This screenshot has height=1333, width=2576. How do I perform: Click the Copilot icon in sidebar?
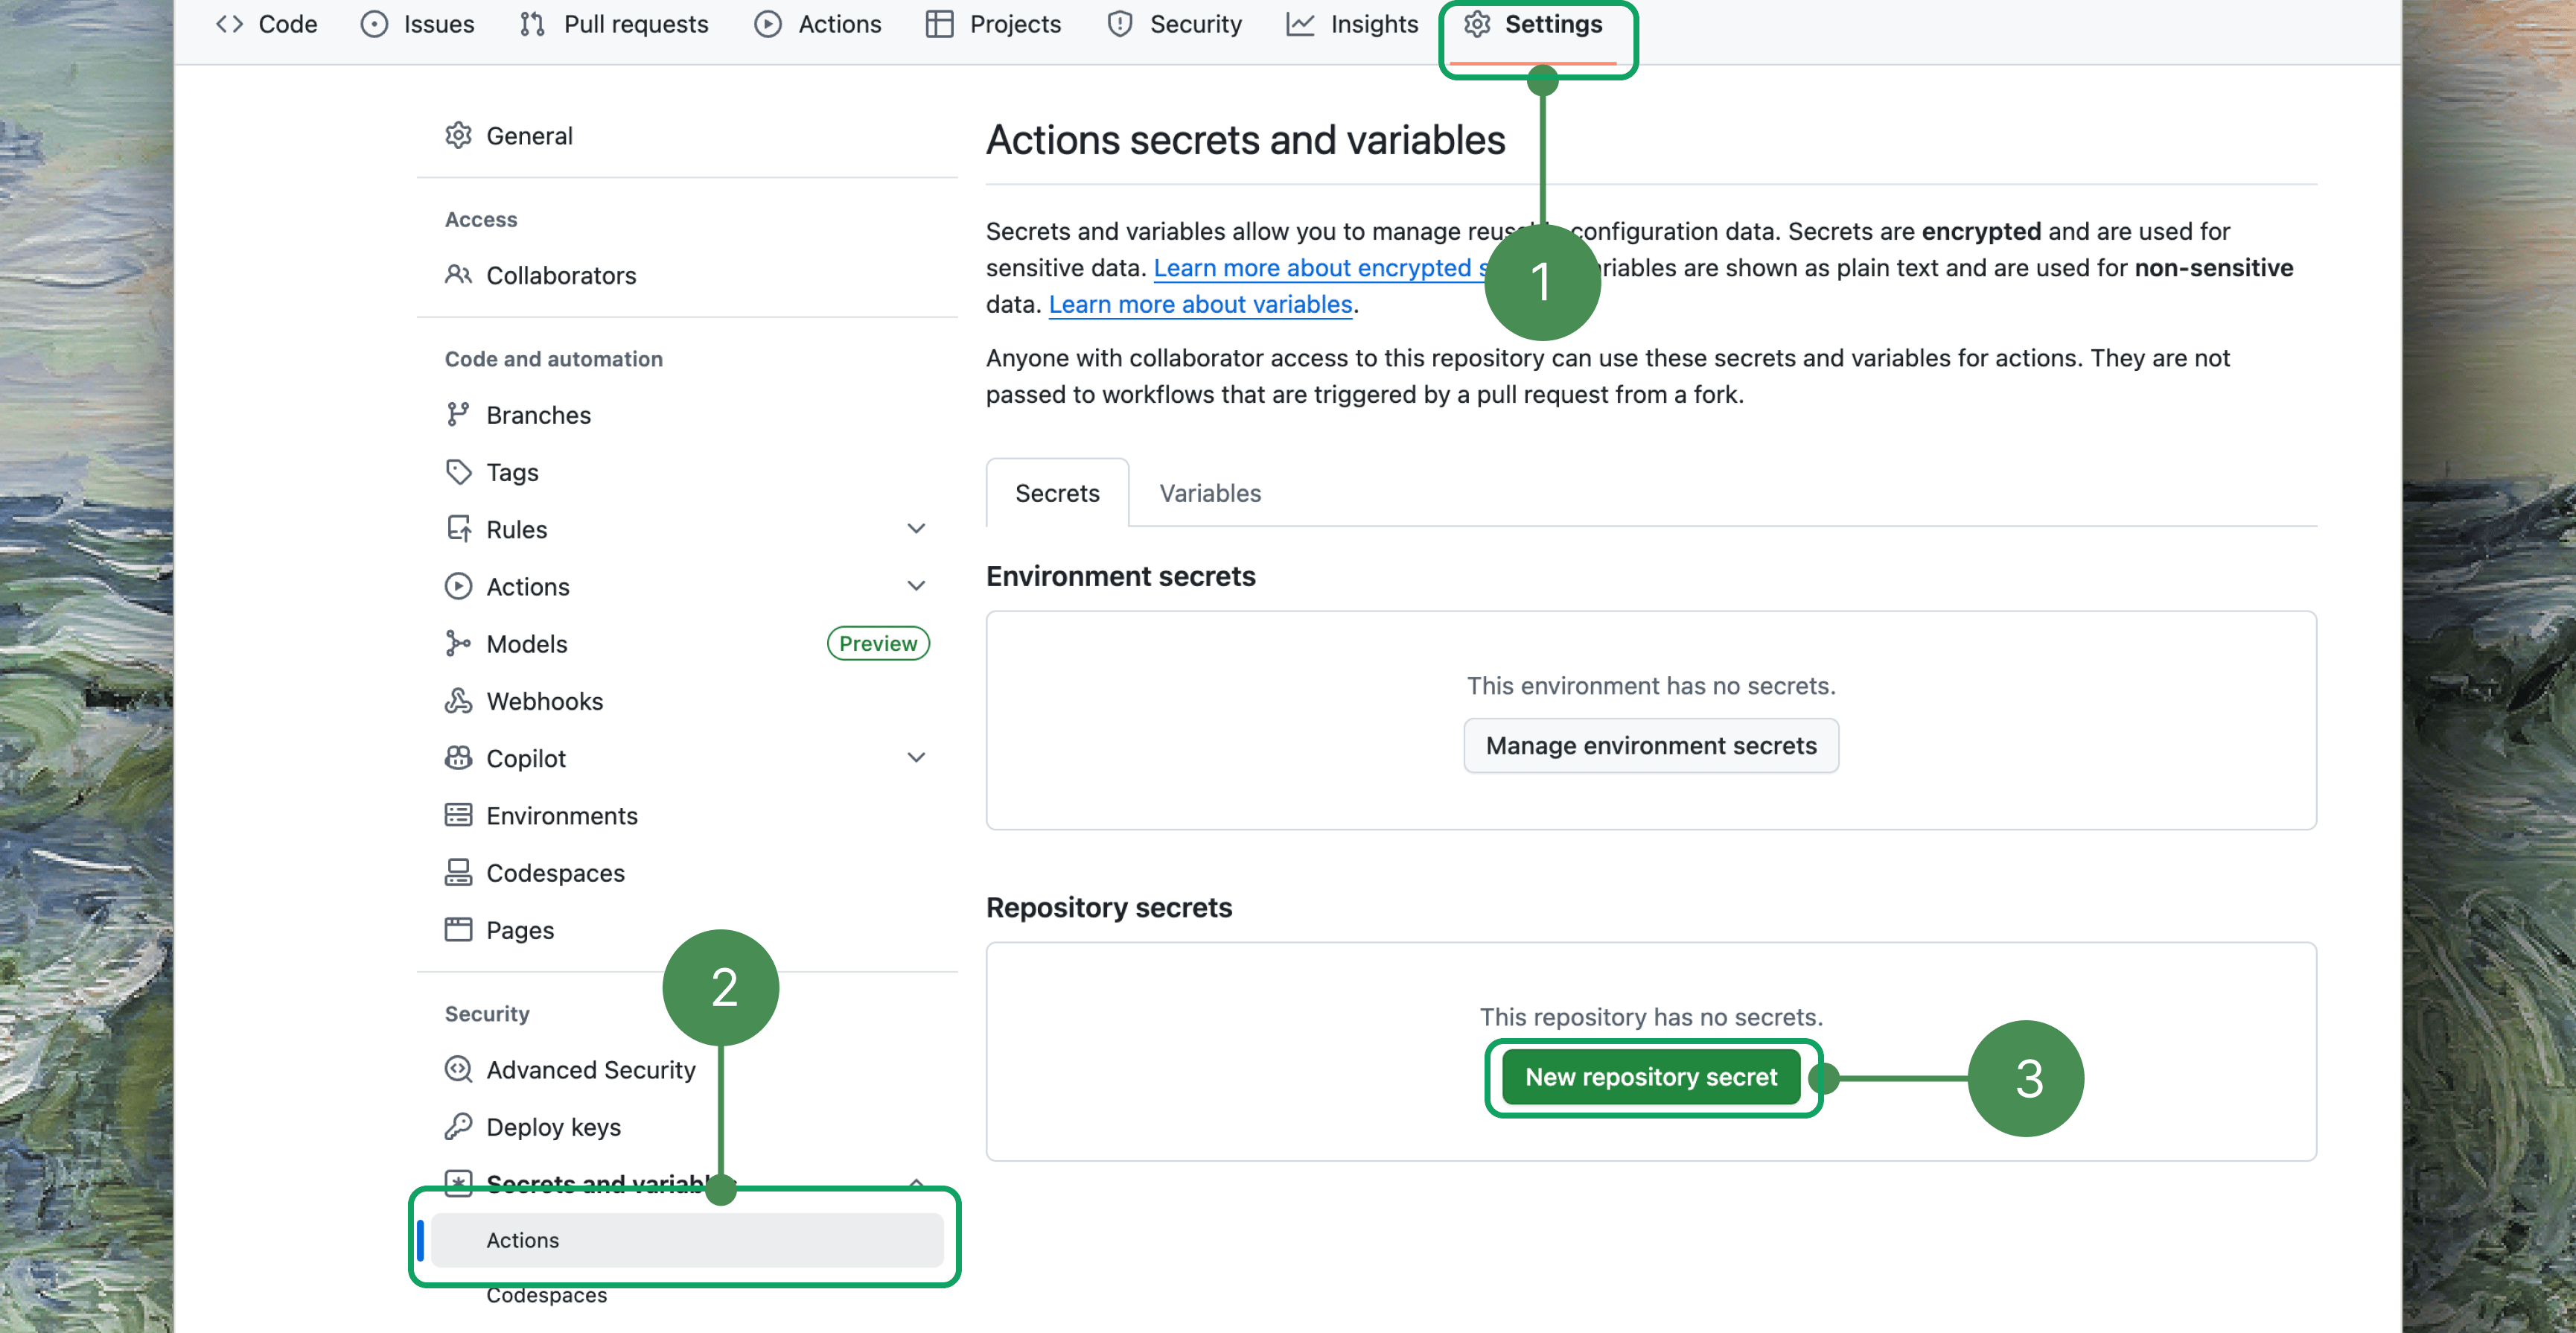coord(458,758)
